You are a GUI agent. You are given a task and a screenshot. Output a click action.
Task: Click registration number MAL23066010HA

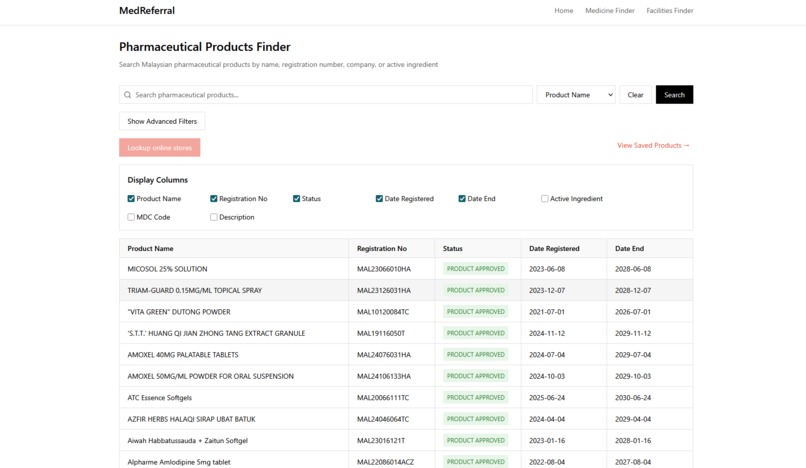coord(384,269)
